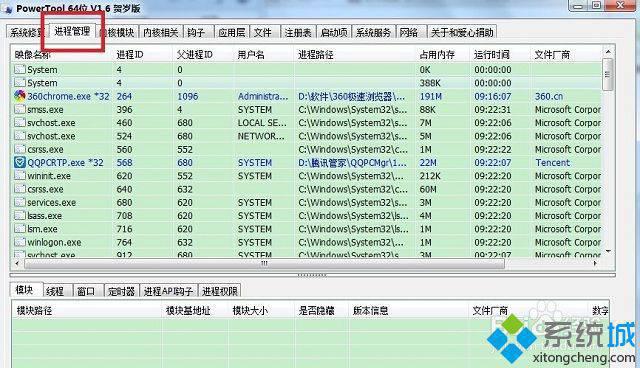This screenshot has height=368, width=640.
Task: Click the winlogon.exe file icon
Action: tap(20, 242)
